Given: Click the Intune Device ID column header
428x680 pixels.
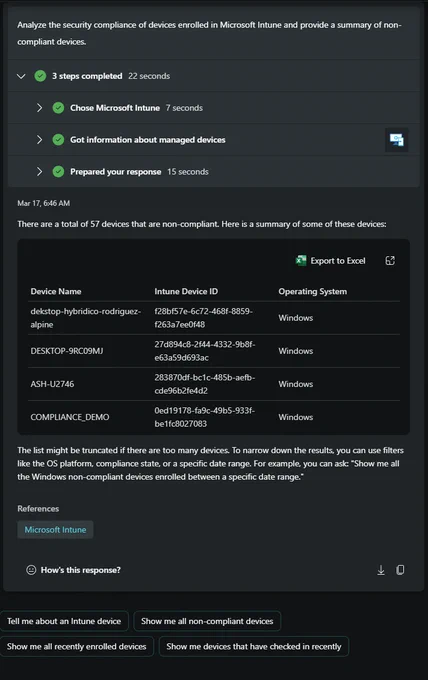Looking at the screenshot, I should coord(186,291).
